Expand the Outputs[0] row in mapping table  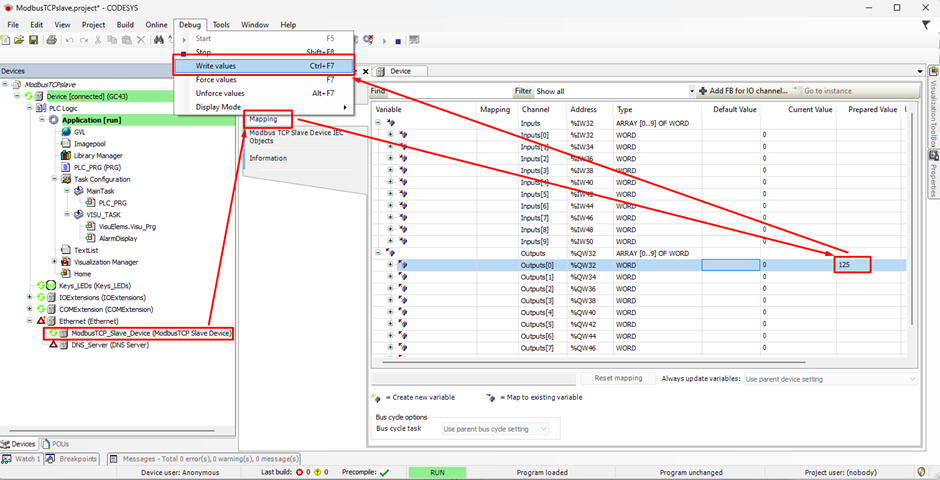pyautogui.click(x=390, y=265)
